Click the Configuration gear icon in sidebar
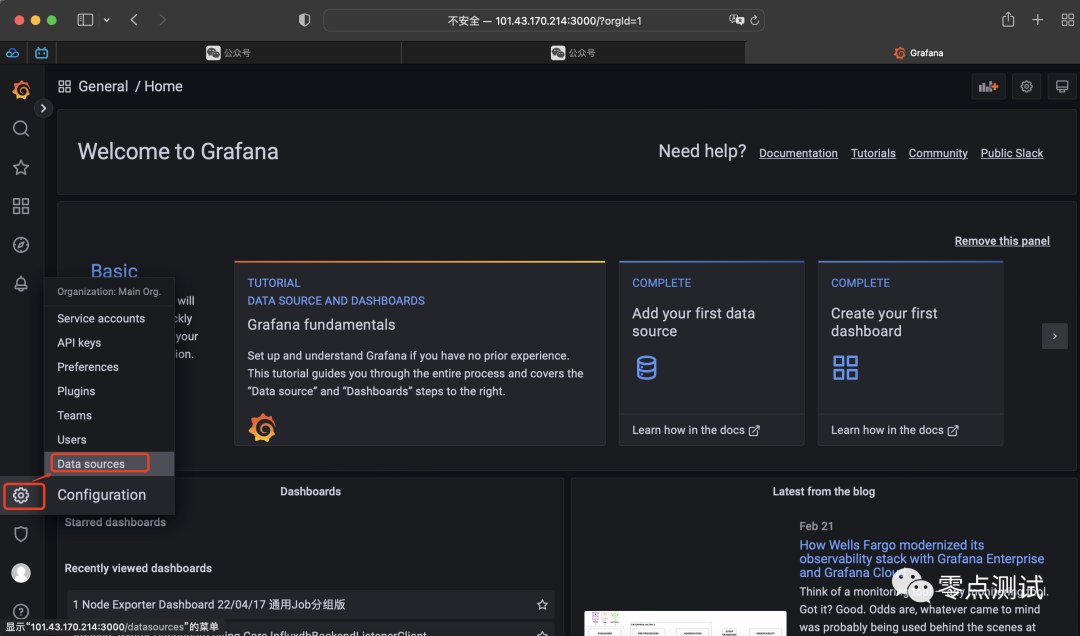The image size is (1080, 636). [x=21, y=495]
